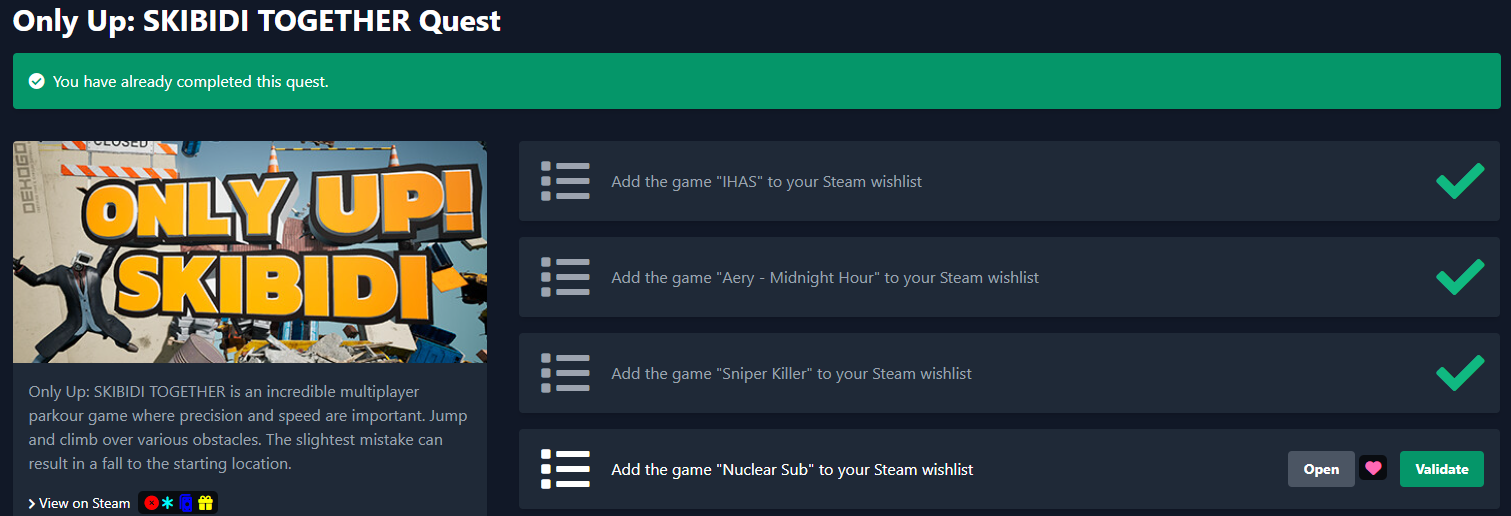Image resolution: width=1511 pixels, height=516 pixels.
Task: Click the check icon in the completed banner
Action: tap(37, 81)
